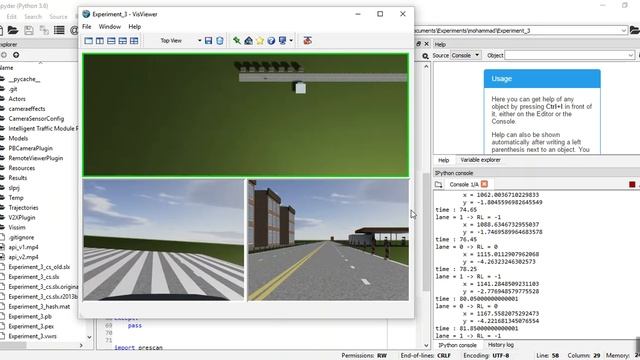Screen dimensions: 640x360
Task: Click the red stop button in IPython console
Action: (x=632, y=184)
